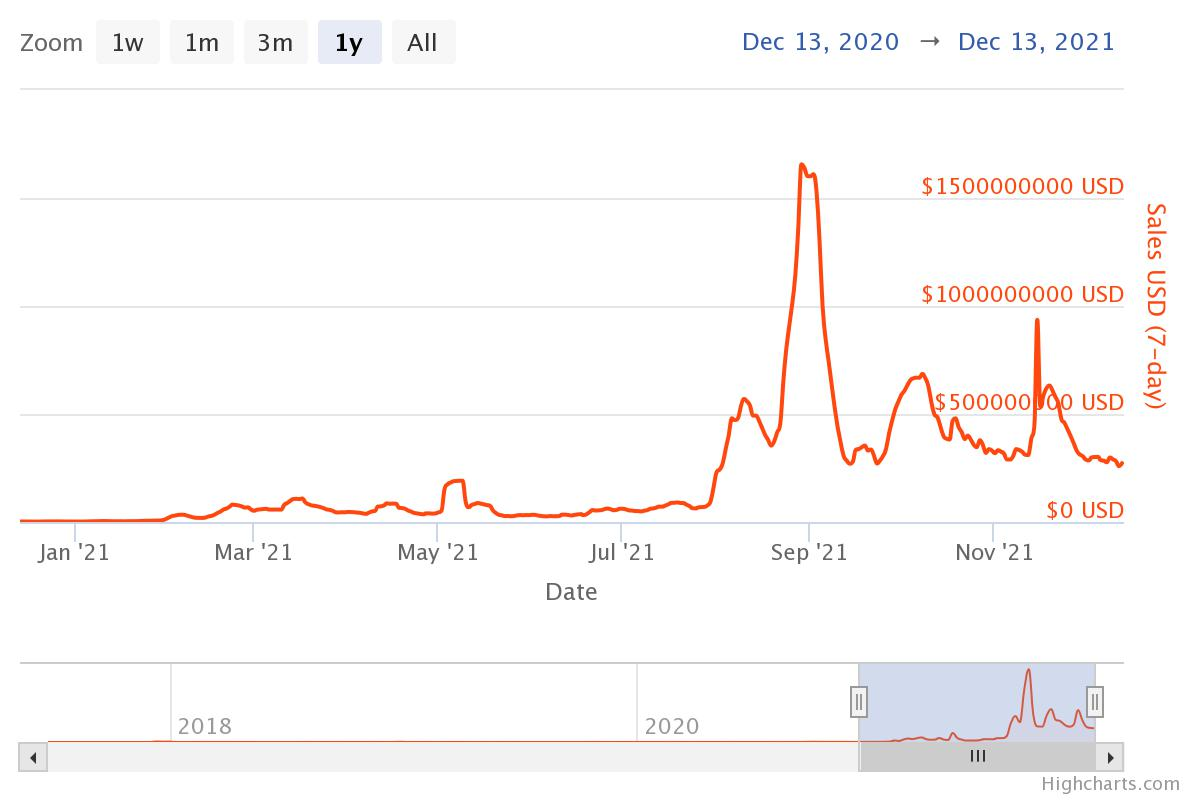Click the empty scrollbar track under 2018
This screenshot has width=1200, height=800.
point(205,757)
